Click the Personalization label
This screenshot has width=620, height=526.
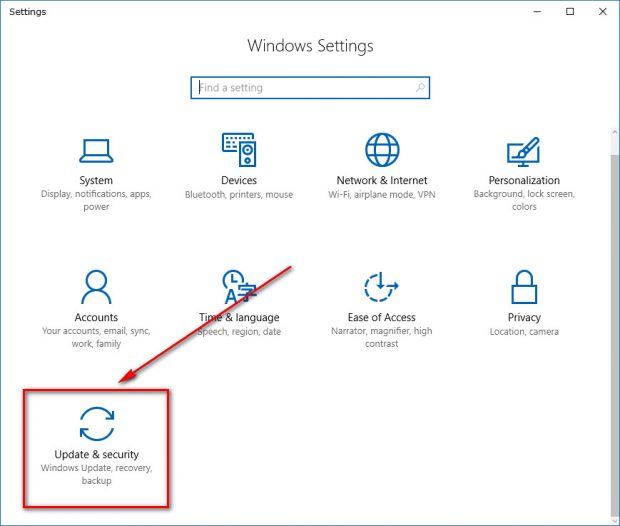524,180
